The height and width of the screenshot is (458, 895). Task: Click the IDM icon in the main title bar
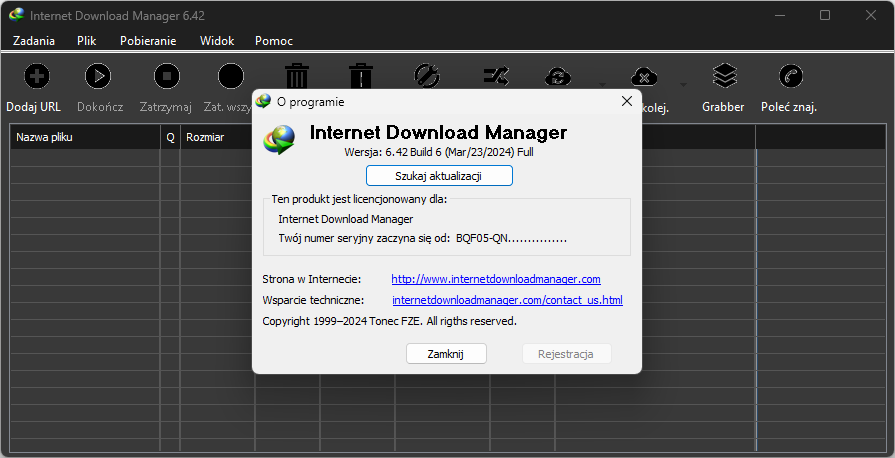coord(17,15)
